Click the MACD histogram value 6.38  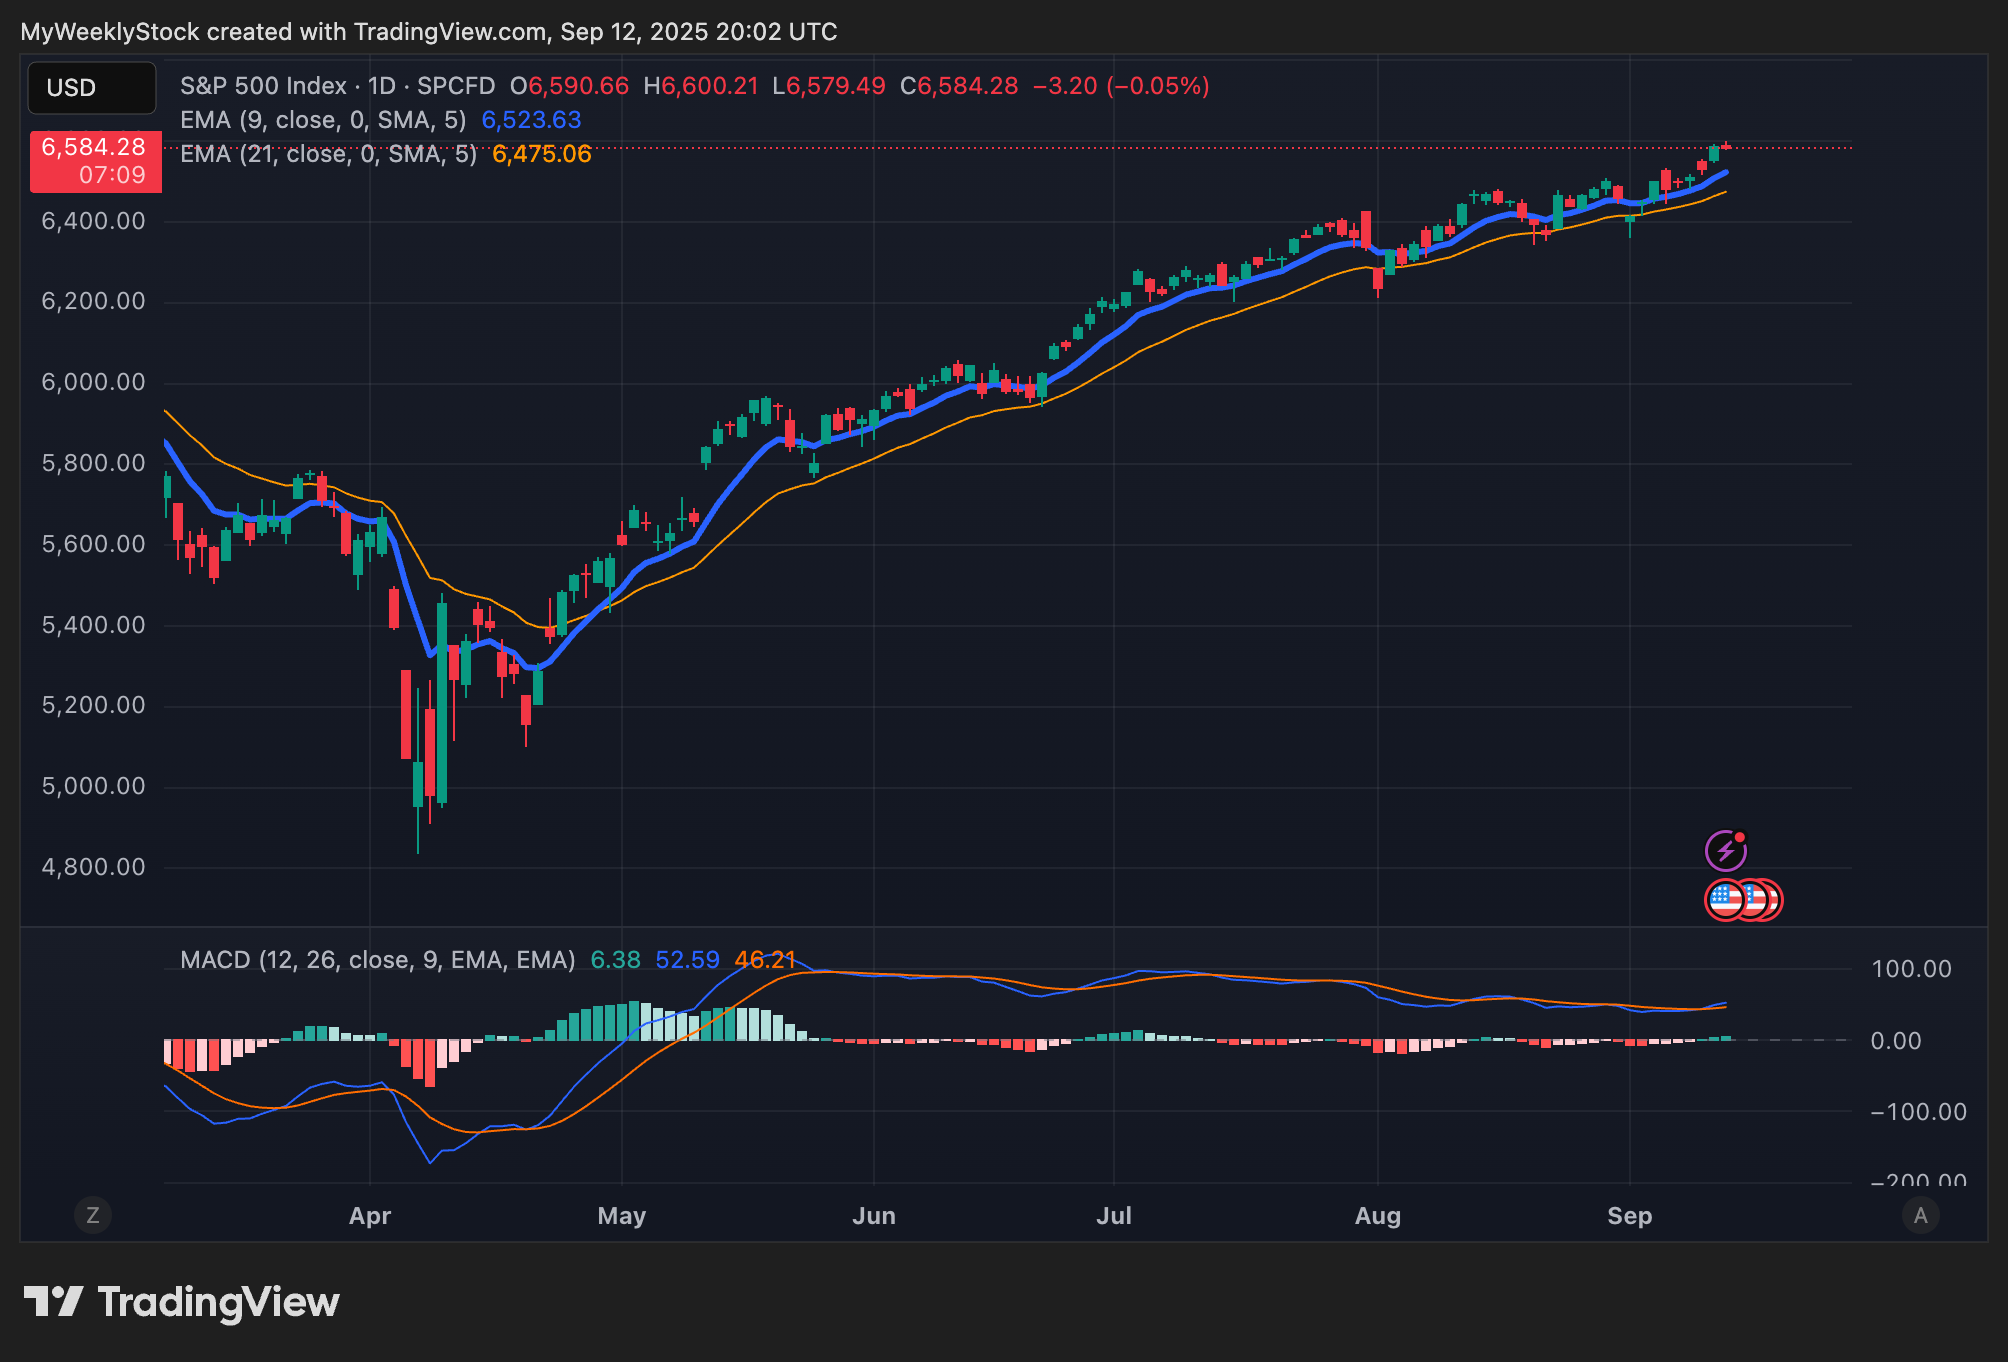pyautogui.click(x=615, y=960)
